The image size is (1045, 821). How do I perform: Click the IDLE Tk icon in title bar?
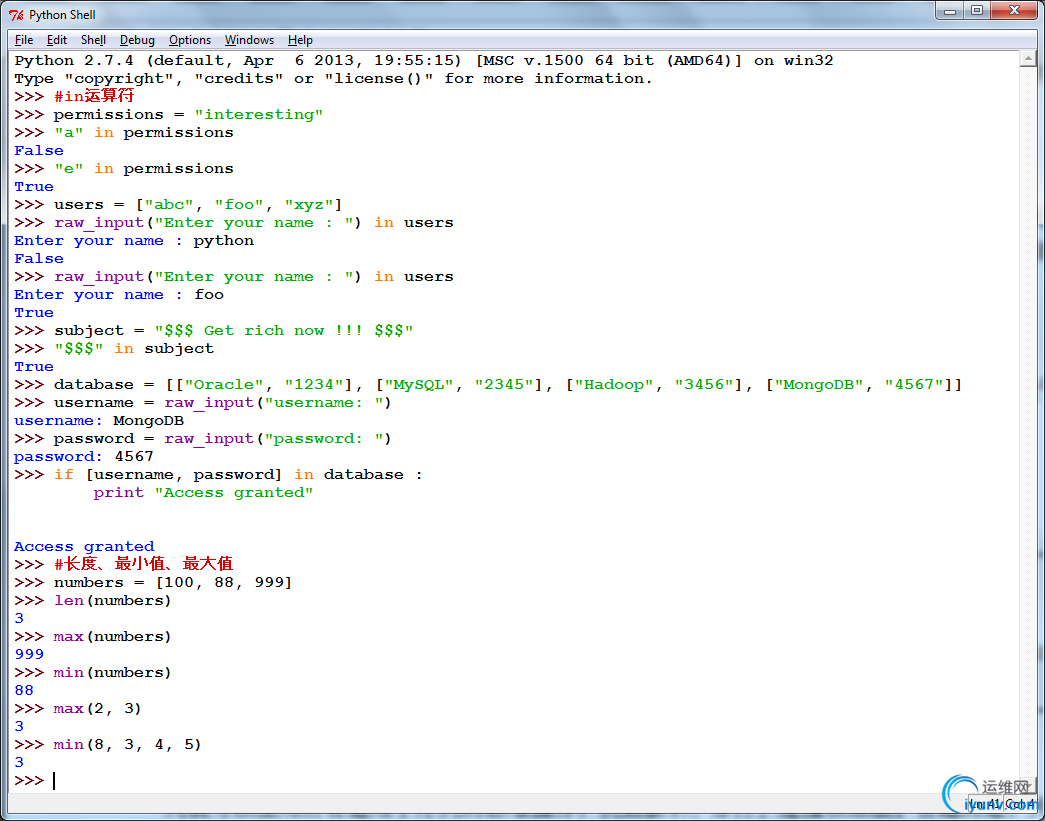pos(16,15)
